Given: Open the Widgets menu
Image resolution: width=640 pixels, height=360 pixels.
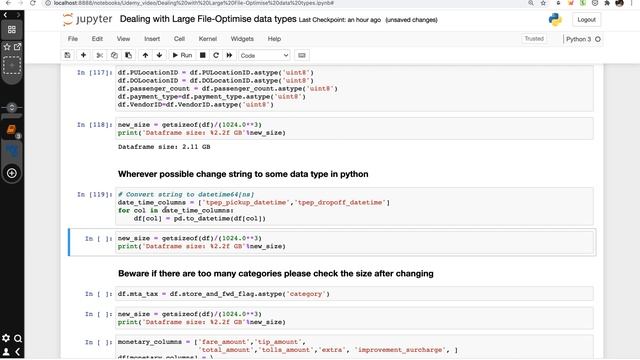Looking at the screenshot, I should (x=242, y=39).
